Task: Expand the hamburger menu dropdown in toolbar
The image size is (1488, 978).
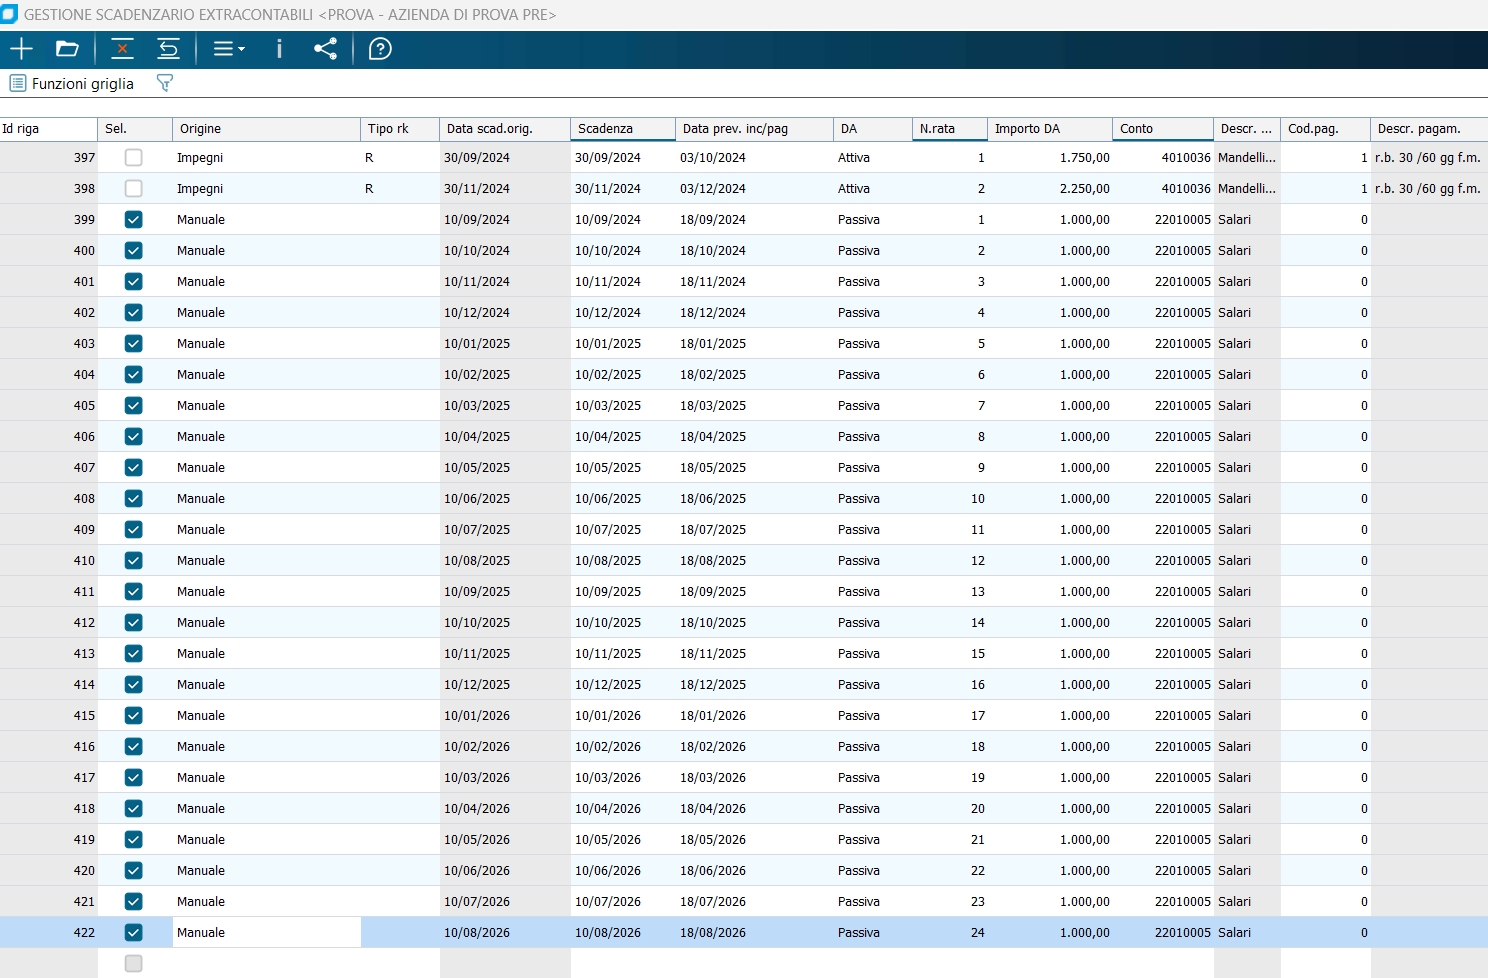Action: click(x=229, y=49)
